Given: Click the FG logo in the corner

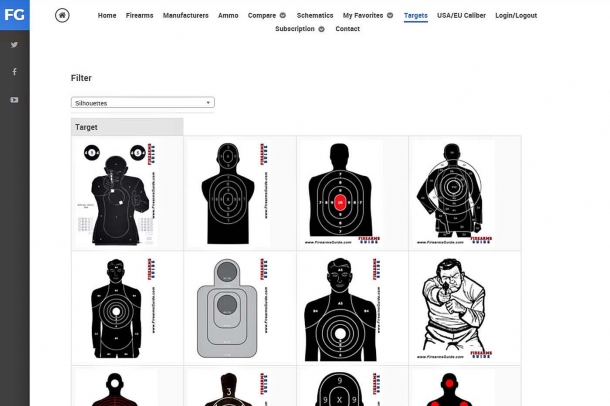Looking at the screenshot, I should coord(14,15).
